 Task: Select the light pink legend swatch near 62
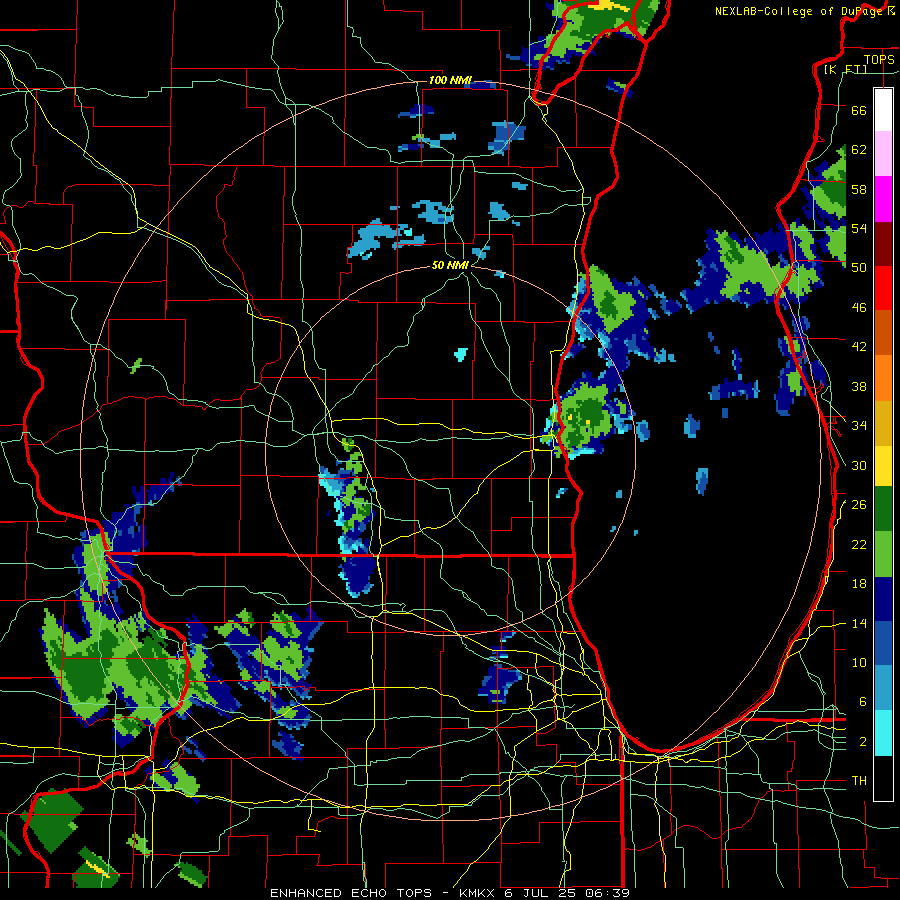(x=883, y=154)
